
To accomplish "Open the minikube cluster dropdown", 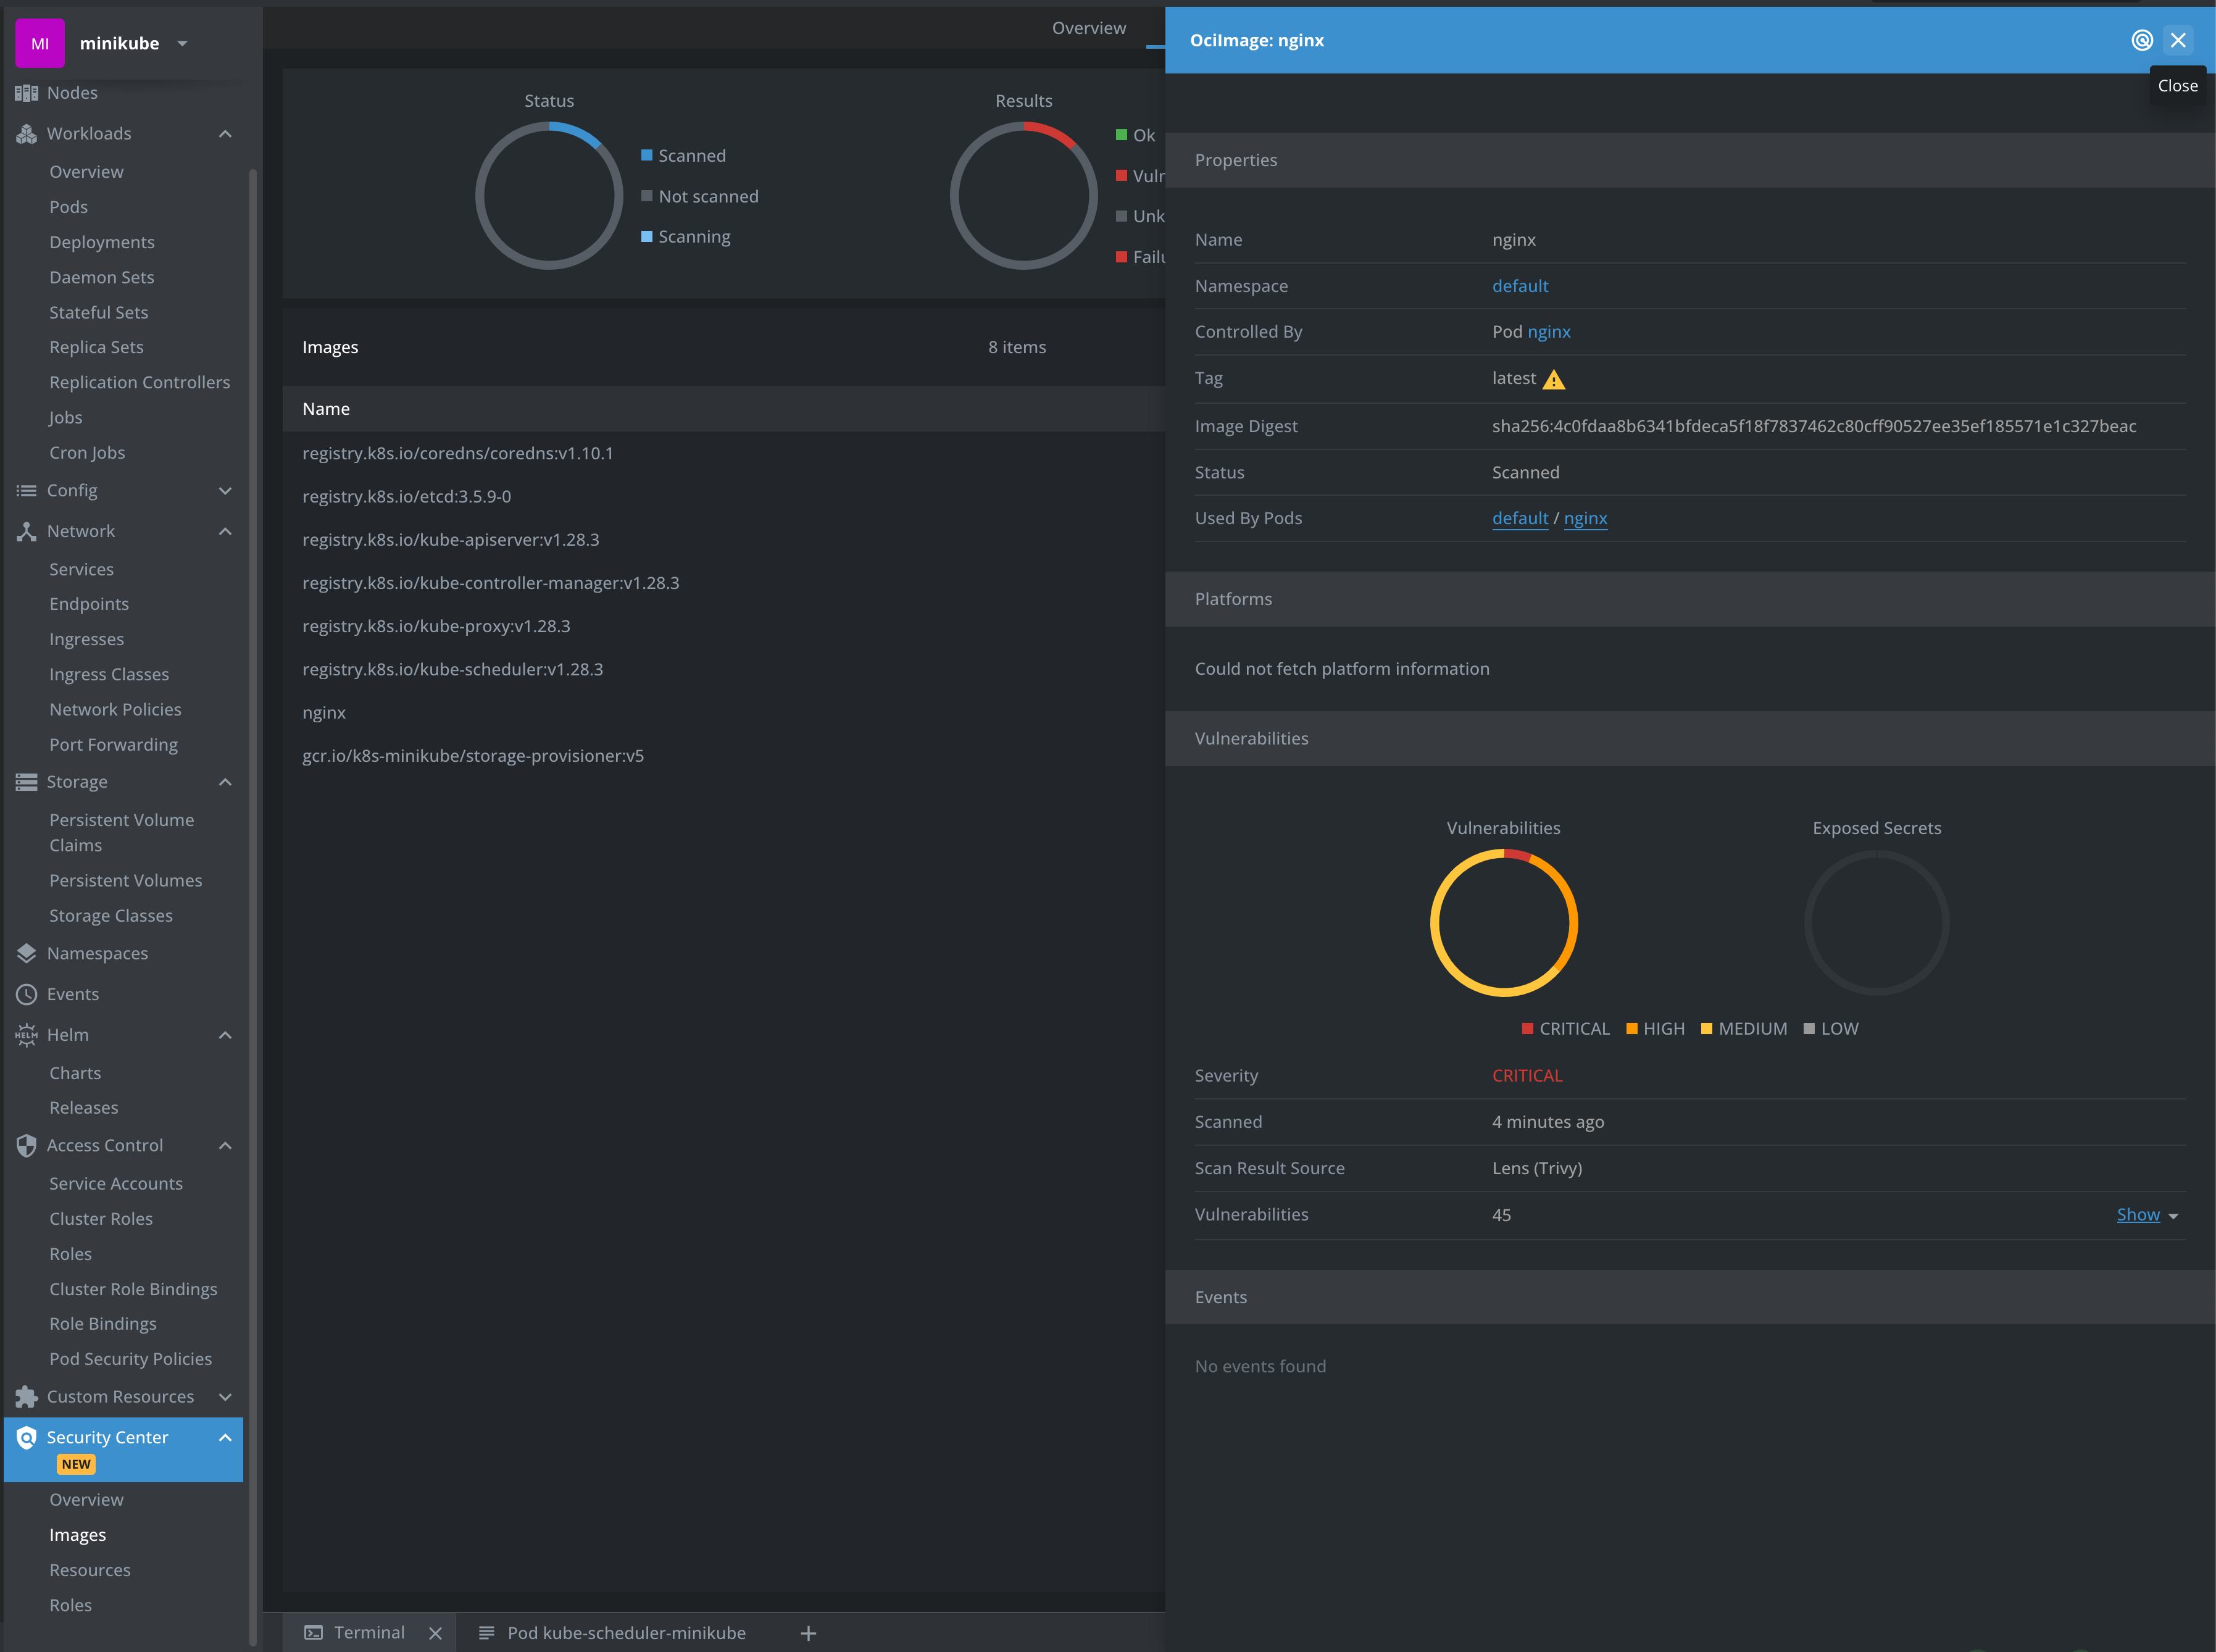I will click(x=182, y=43).
